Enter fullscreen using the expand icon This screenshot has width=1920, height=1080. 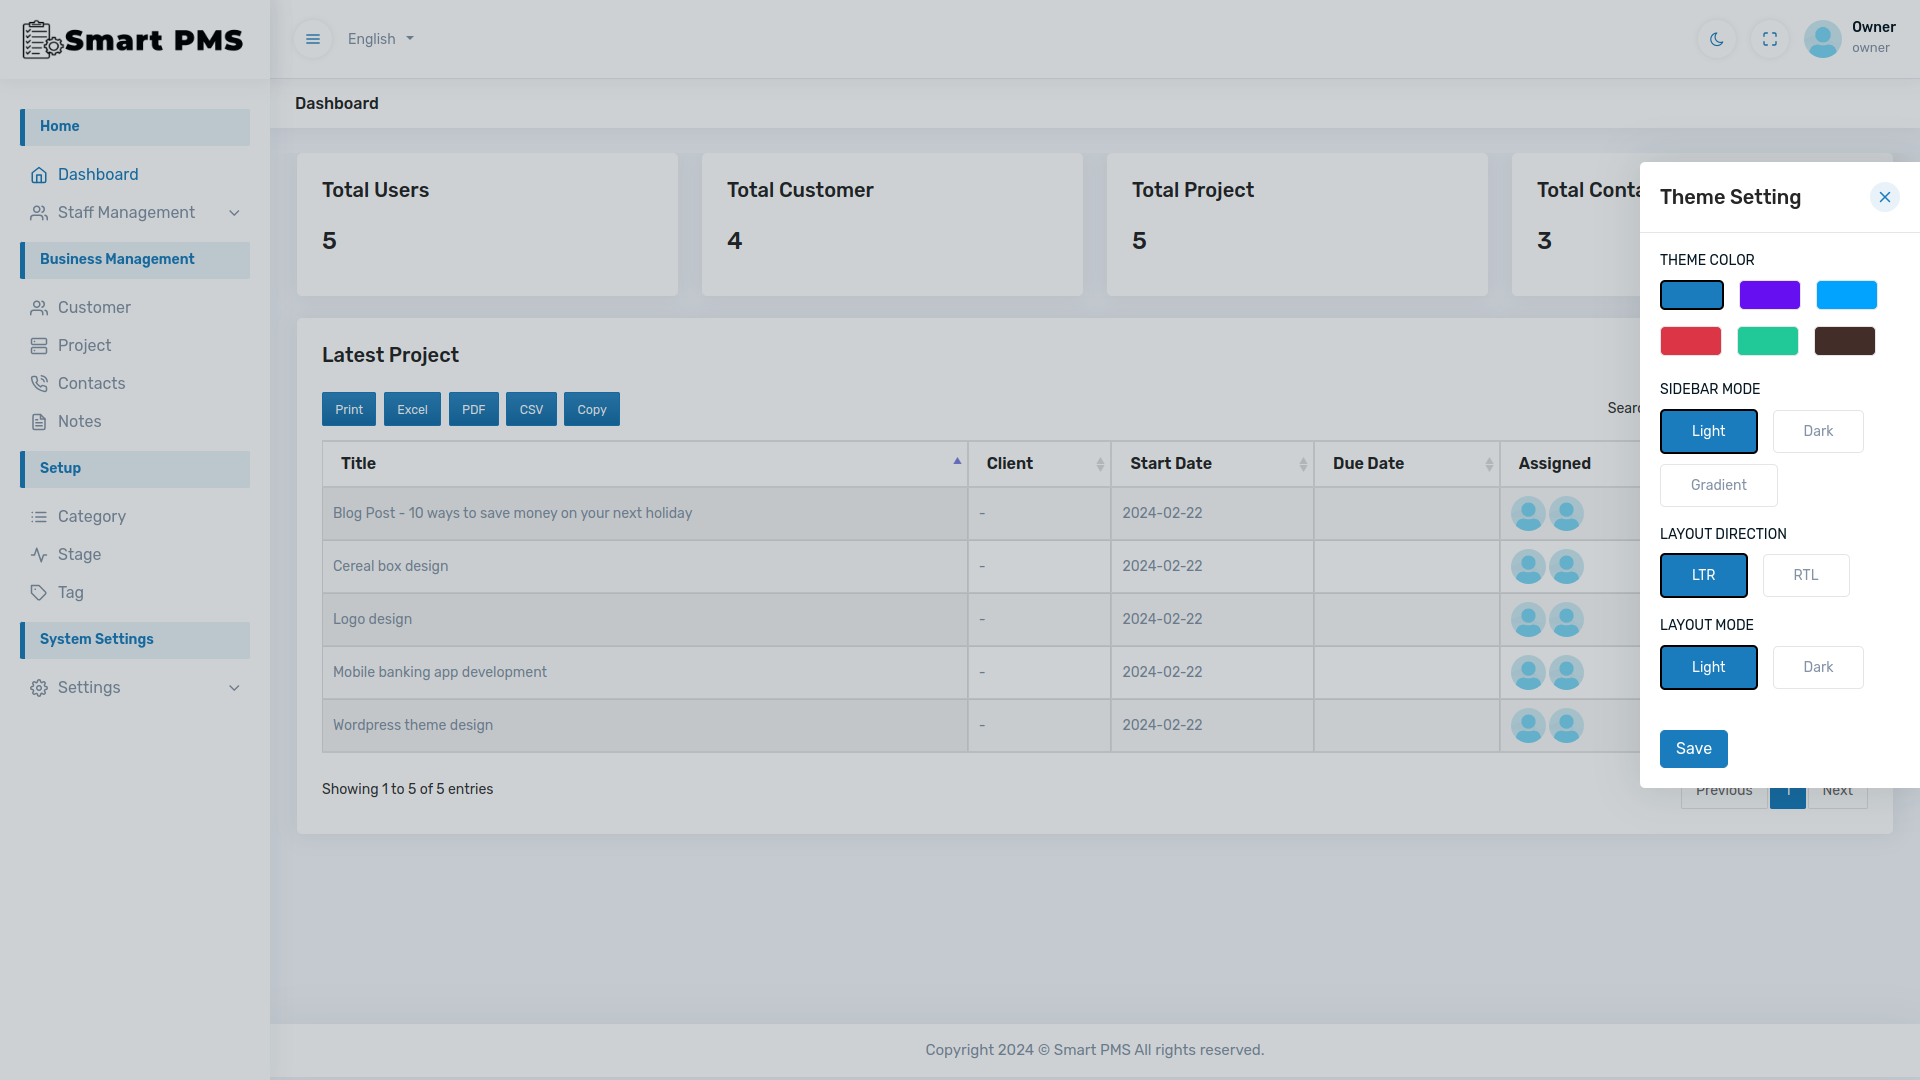pos(1769,38)
